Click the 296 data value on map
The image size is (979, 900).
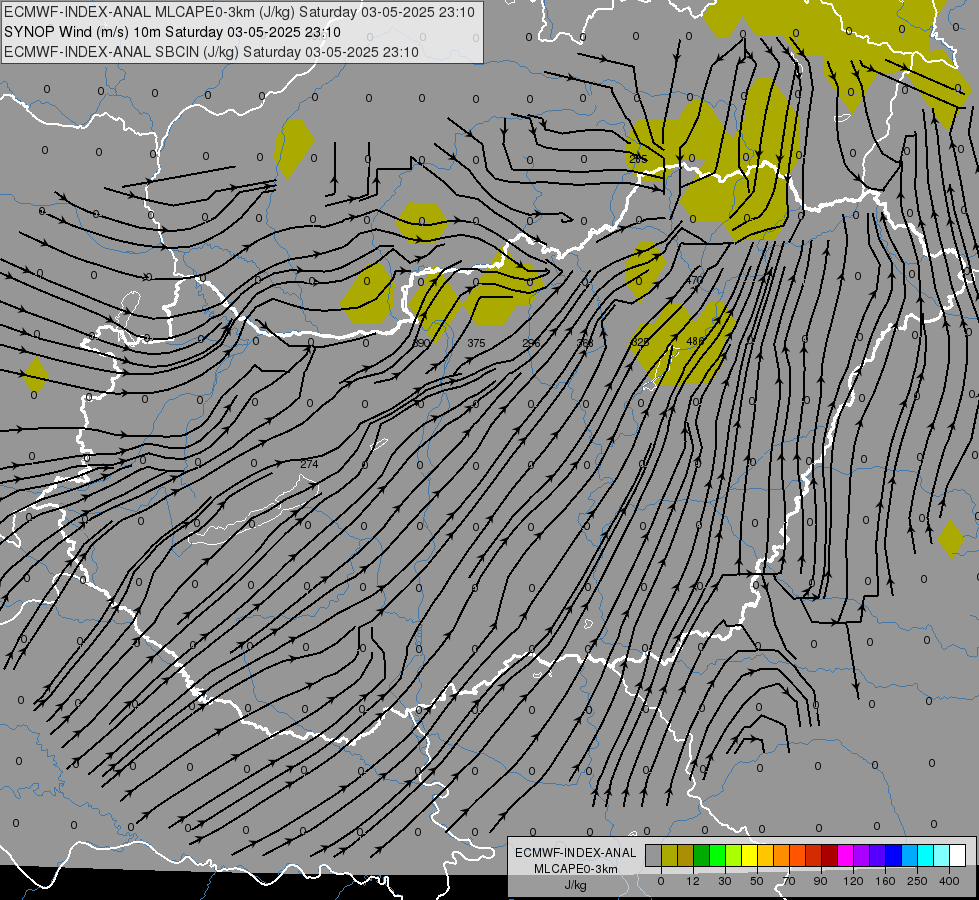[x=531, y=343]
